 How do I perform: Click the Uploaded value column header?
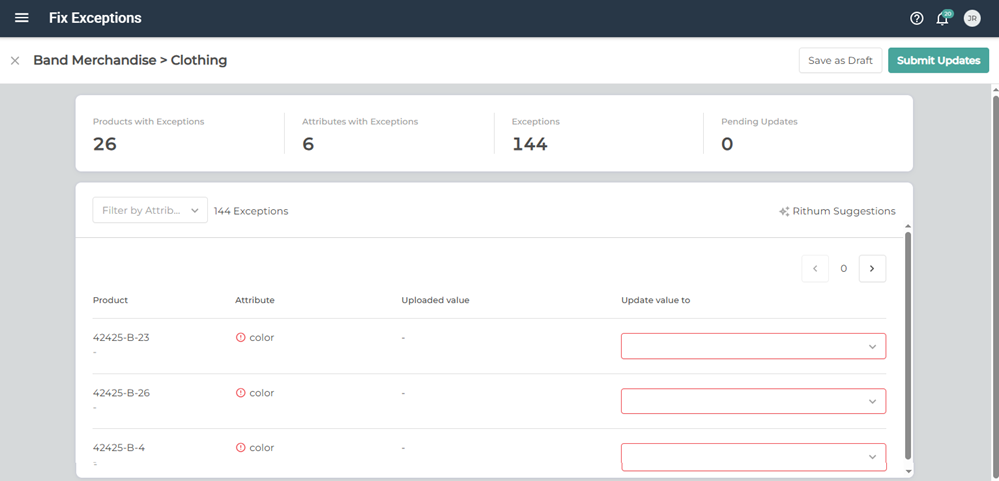[x=435, y=300]
